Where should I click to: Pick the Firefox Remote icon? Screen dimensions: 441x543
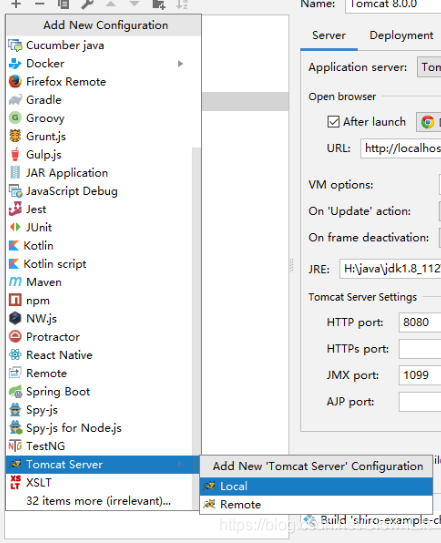coord(15,82)
